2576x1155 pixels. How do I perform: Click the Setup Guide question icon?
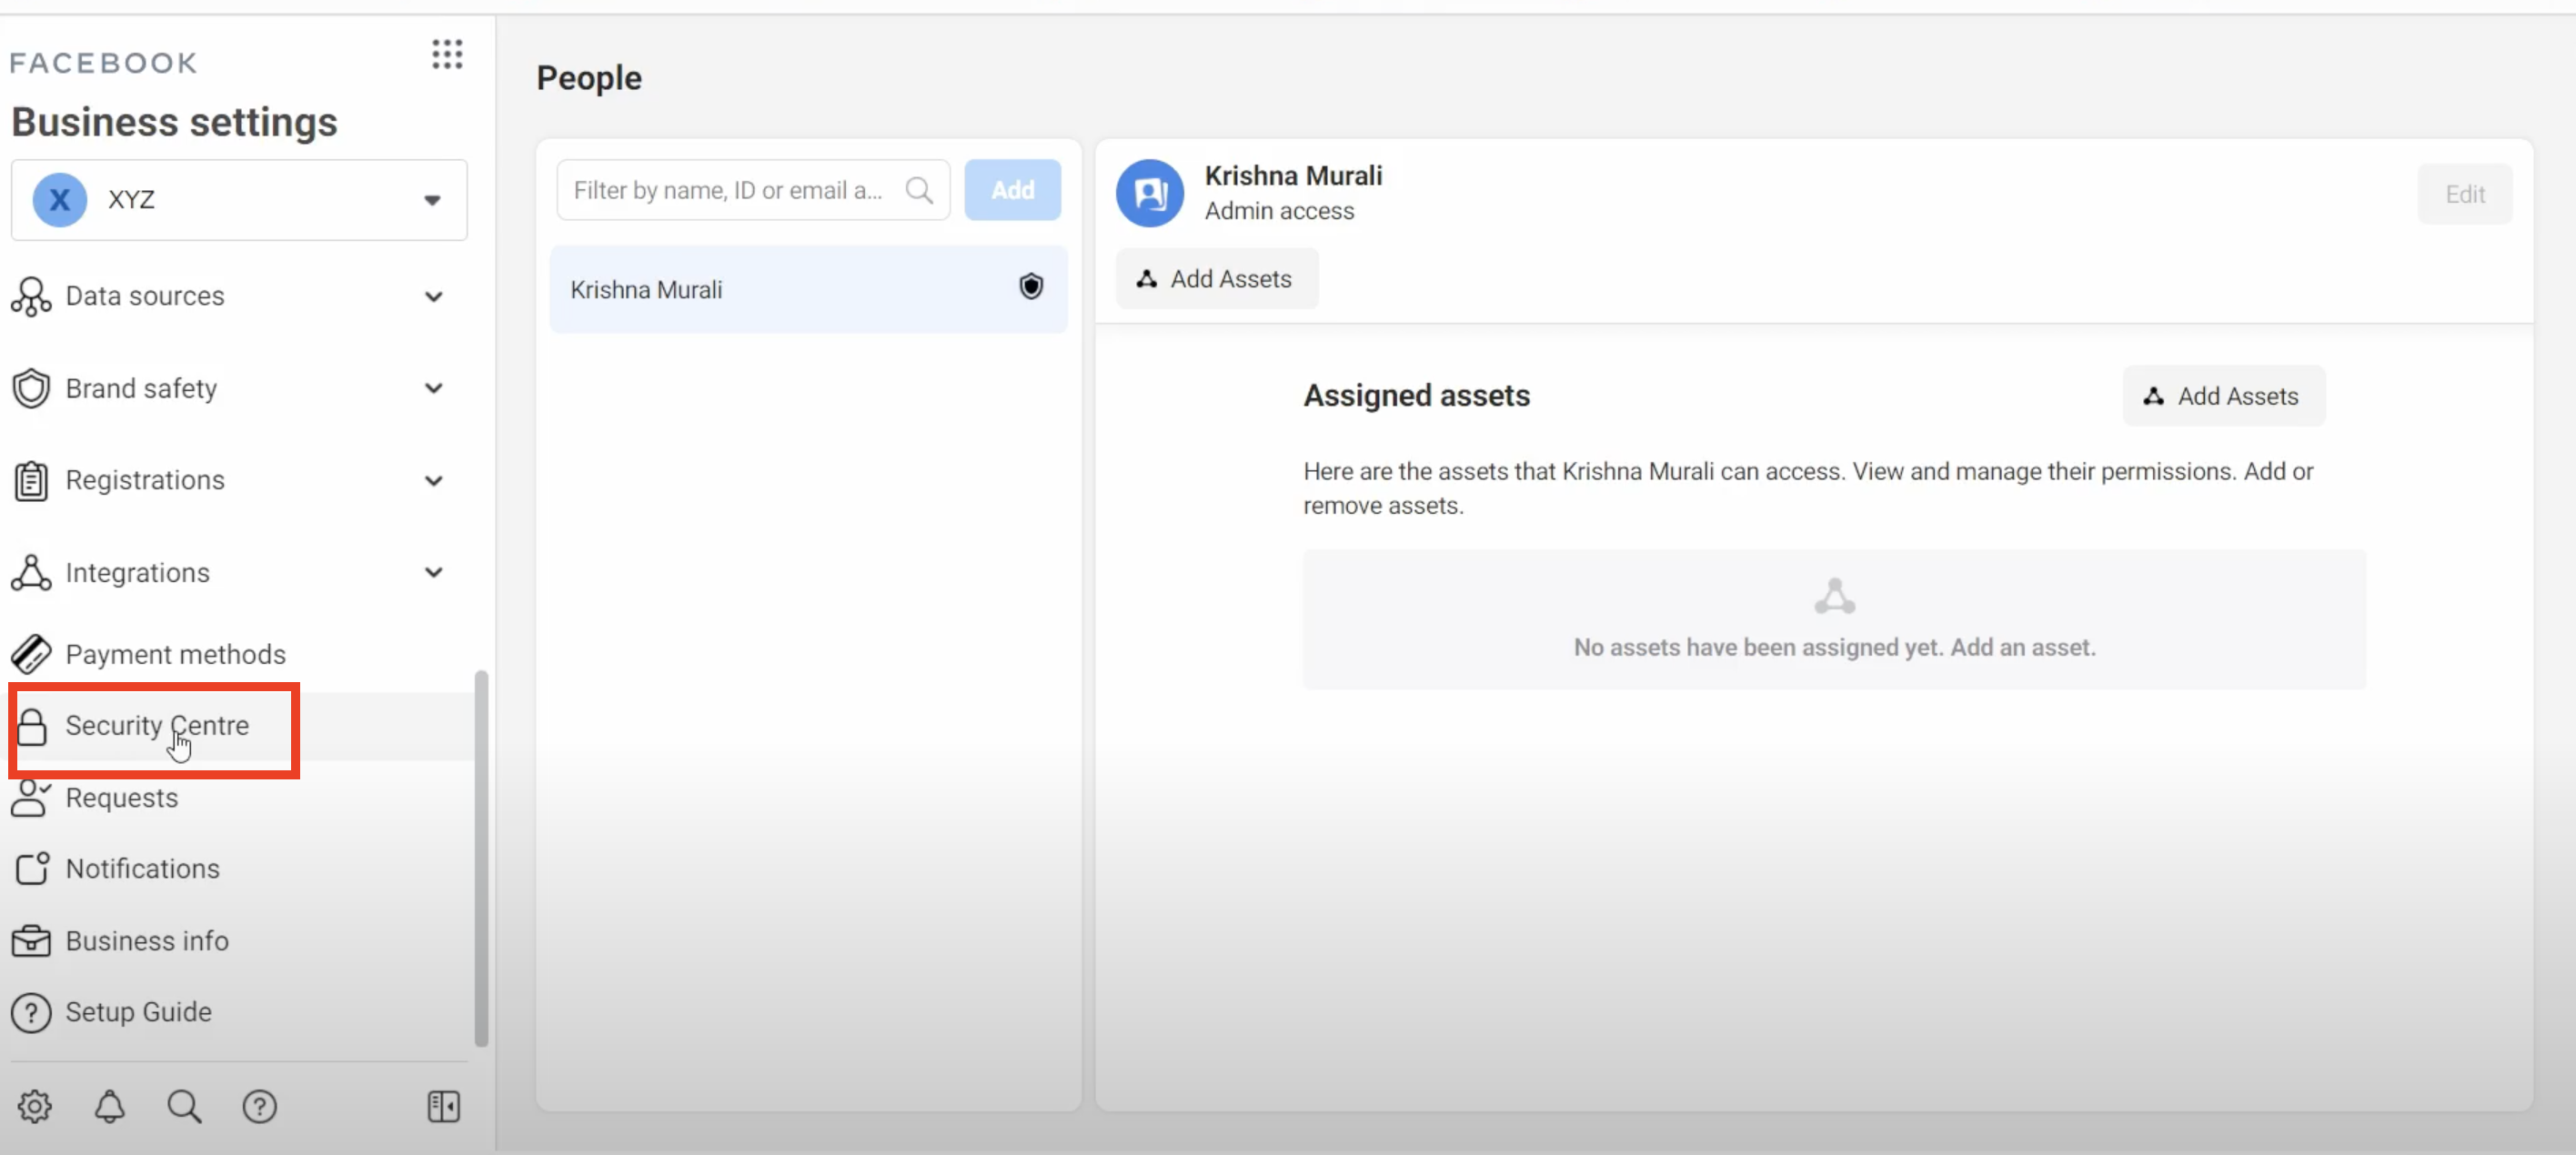coord(31,1013)
